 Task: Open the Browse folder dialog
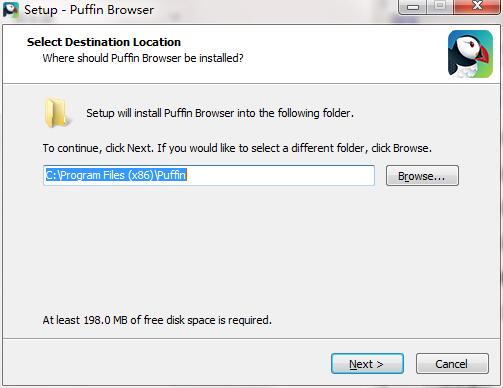click(422, 176)
